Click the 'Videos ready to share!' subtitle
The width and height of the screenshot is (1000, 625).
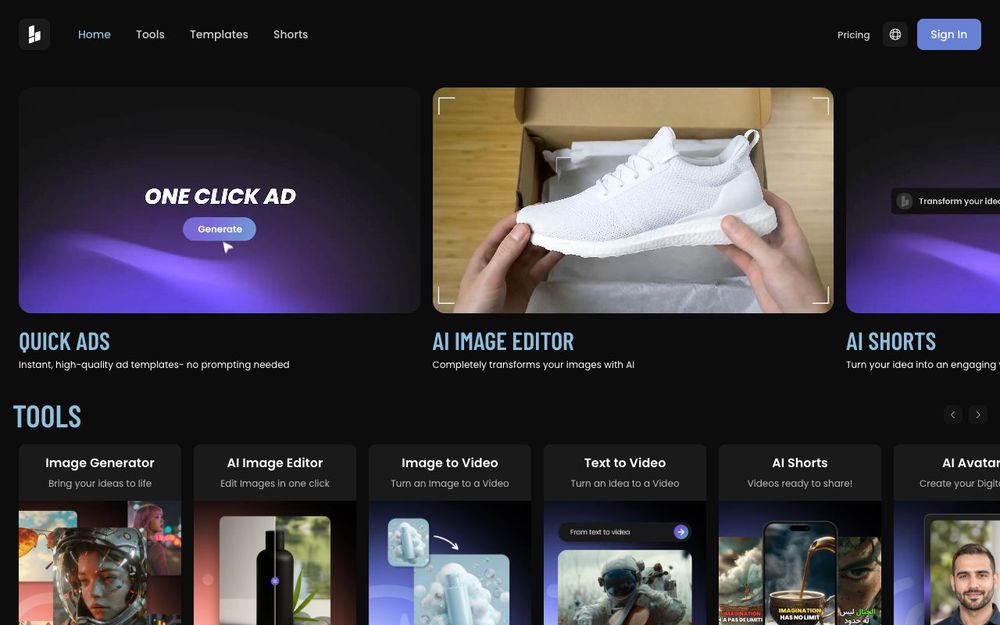800,483
